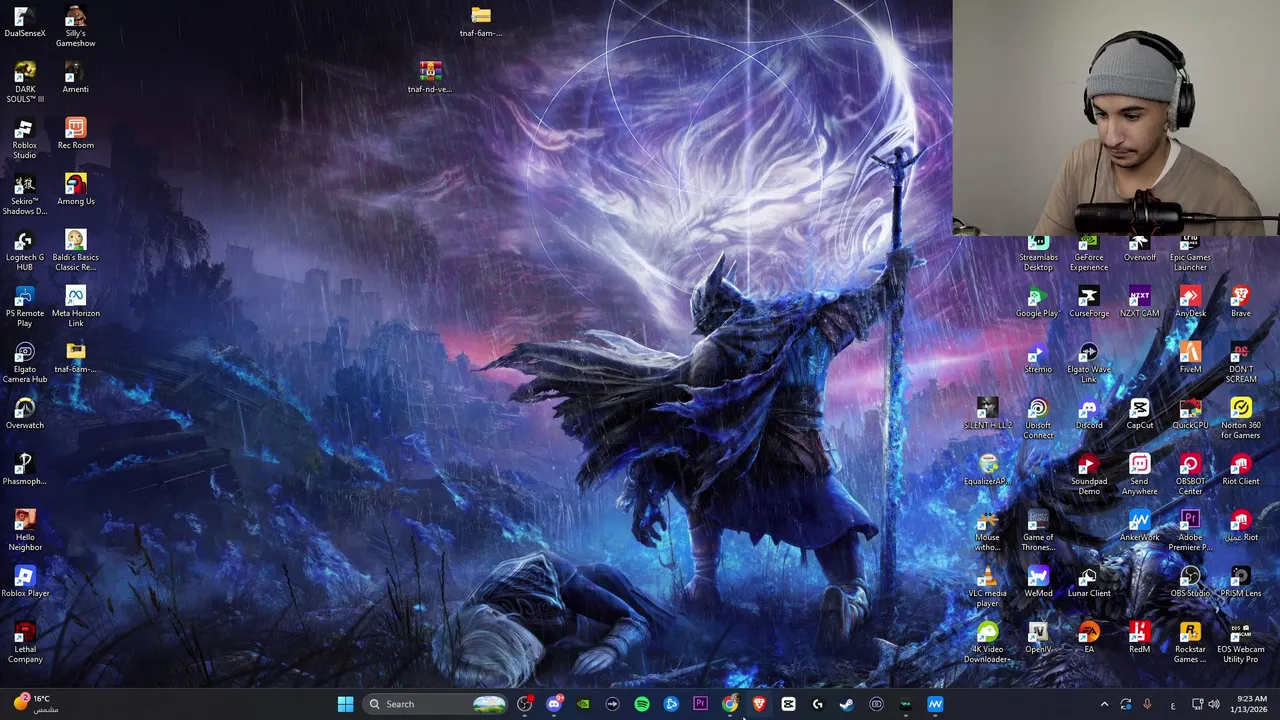Select the Send Anywhere desktop icon
The image size is (1280, 720).
(1140, 475)
